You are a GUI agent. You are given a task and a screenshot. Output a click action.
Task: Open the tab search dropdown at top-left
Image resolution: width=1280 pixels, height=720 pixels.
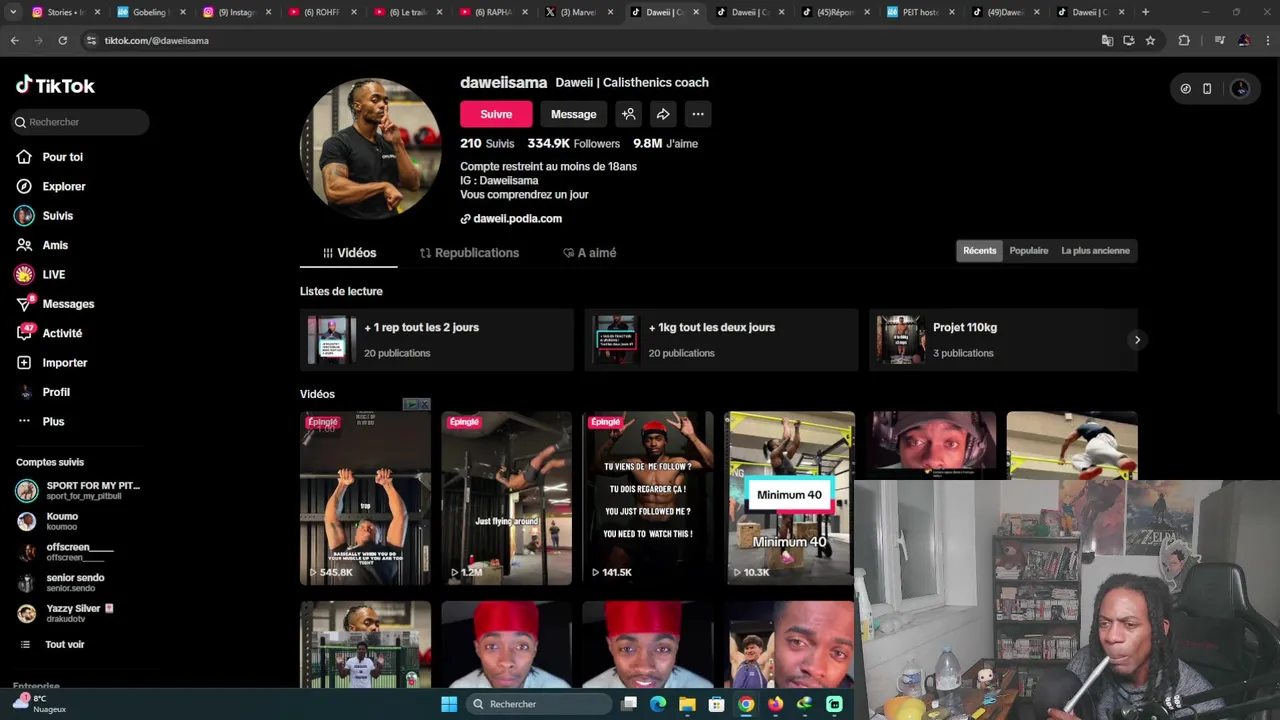click(11, 12)
